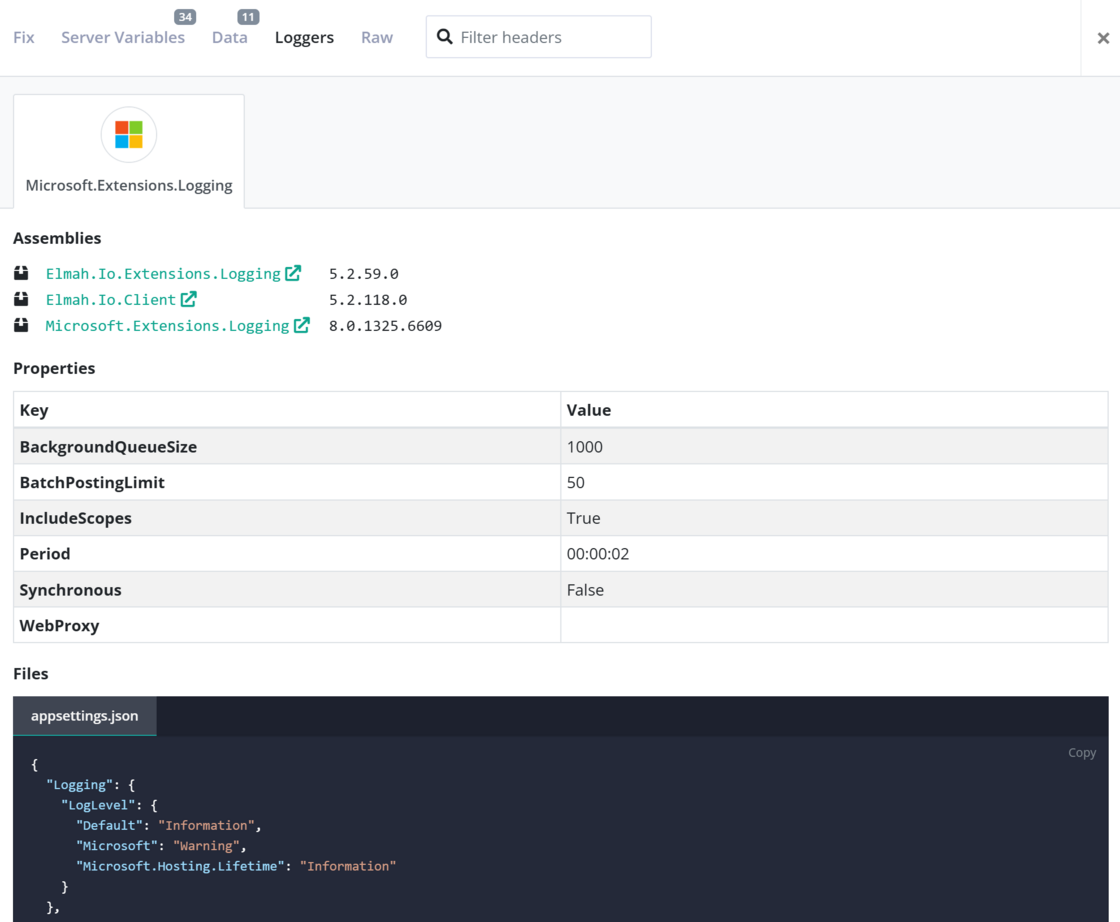1120x922 pixels.
Task: Click the 11 badge above Data
Action: click(248, 16)
